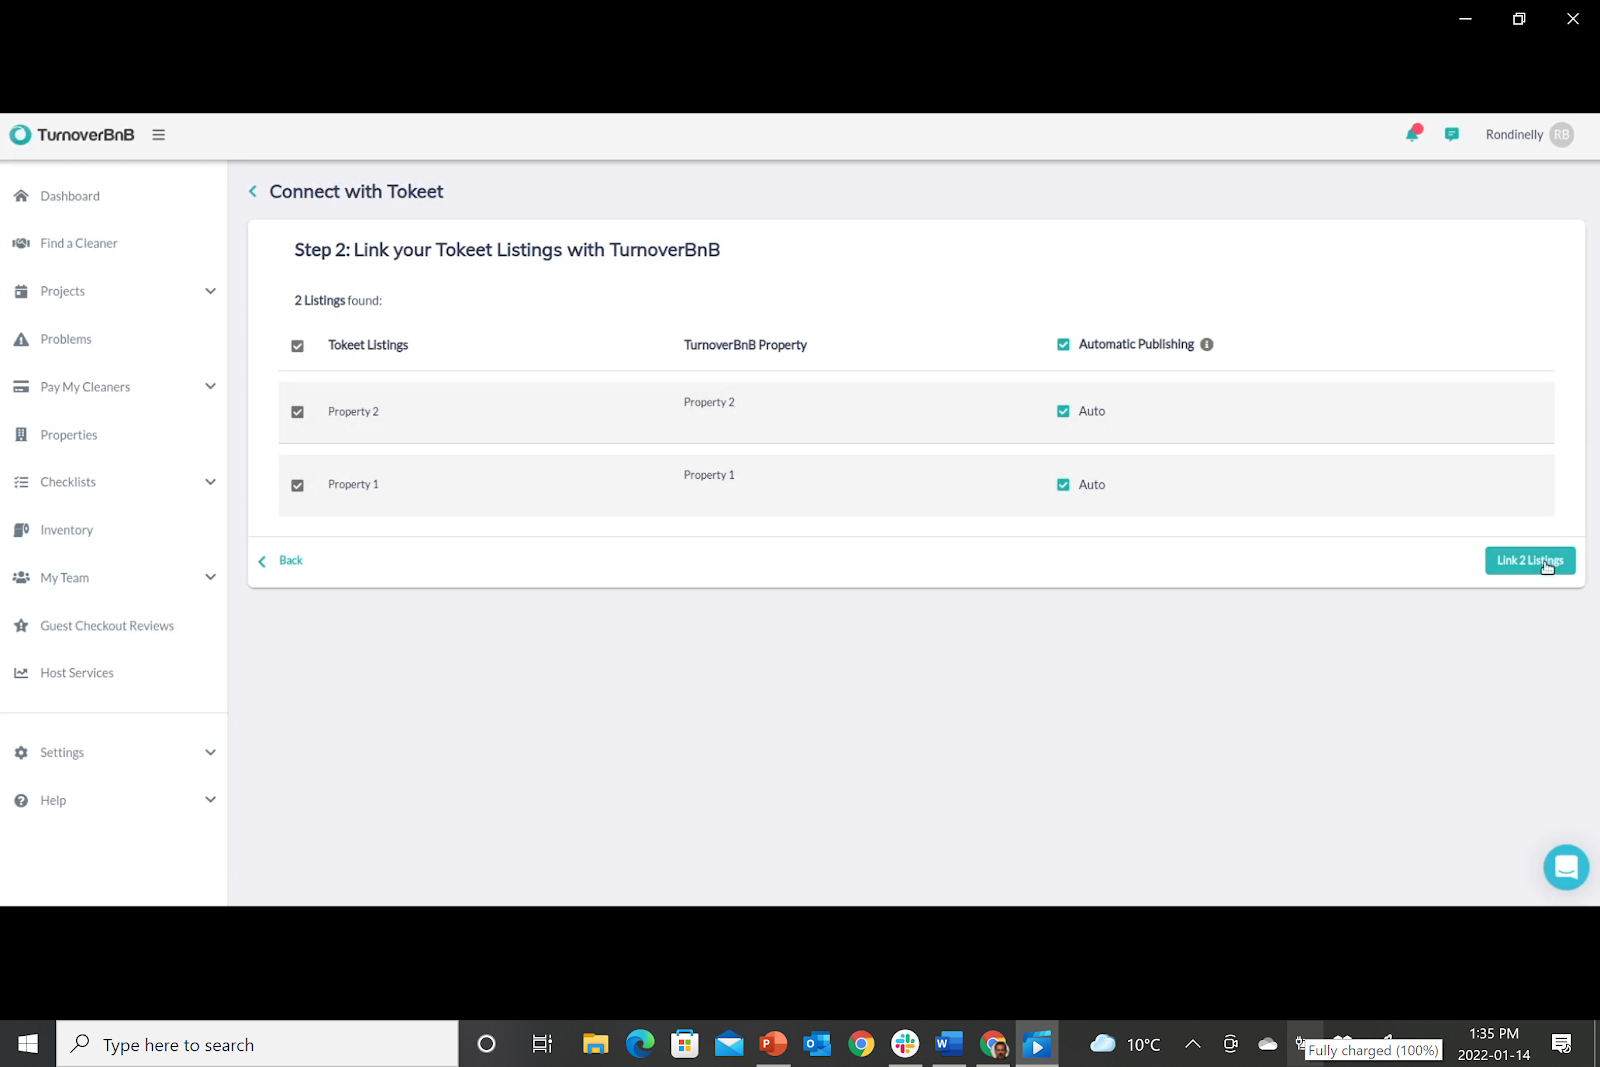Click the Properties building icon
Viewport: 1600px width, 1067px height.
(21, 435)
